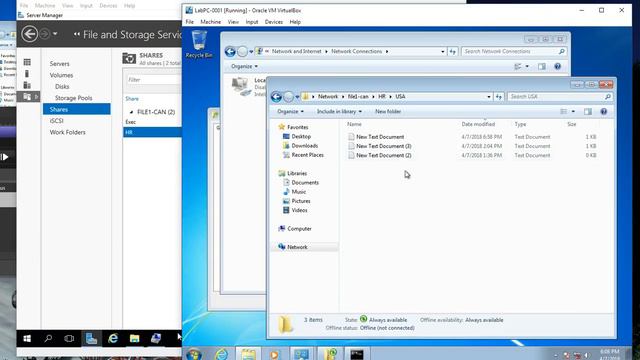
Task: Sort by Date modified column header
Action: (478, 124)
